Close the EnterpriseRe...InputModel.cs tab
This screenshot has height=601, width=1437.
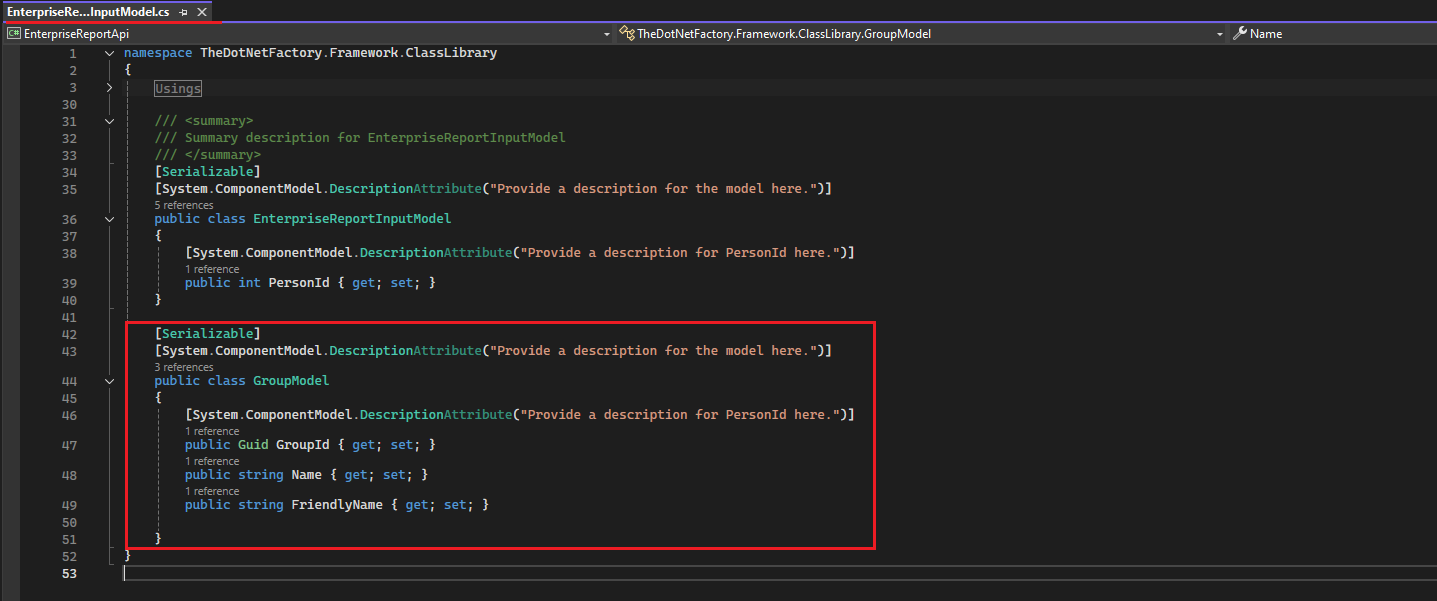click(x=203, y=12)
